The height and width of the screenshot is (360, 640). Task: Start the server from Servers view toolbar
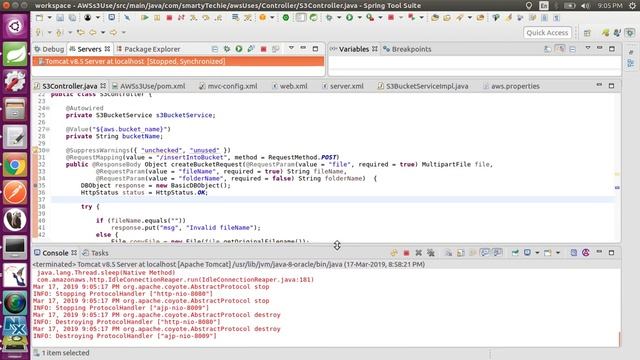(239, 49)
